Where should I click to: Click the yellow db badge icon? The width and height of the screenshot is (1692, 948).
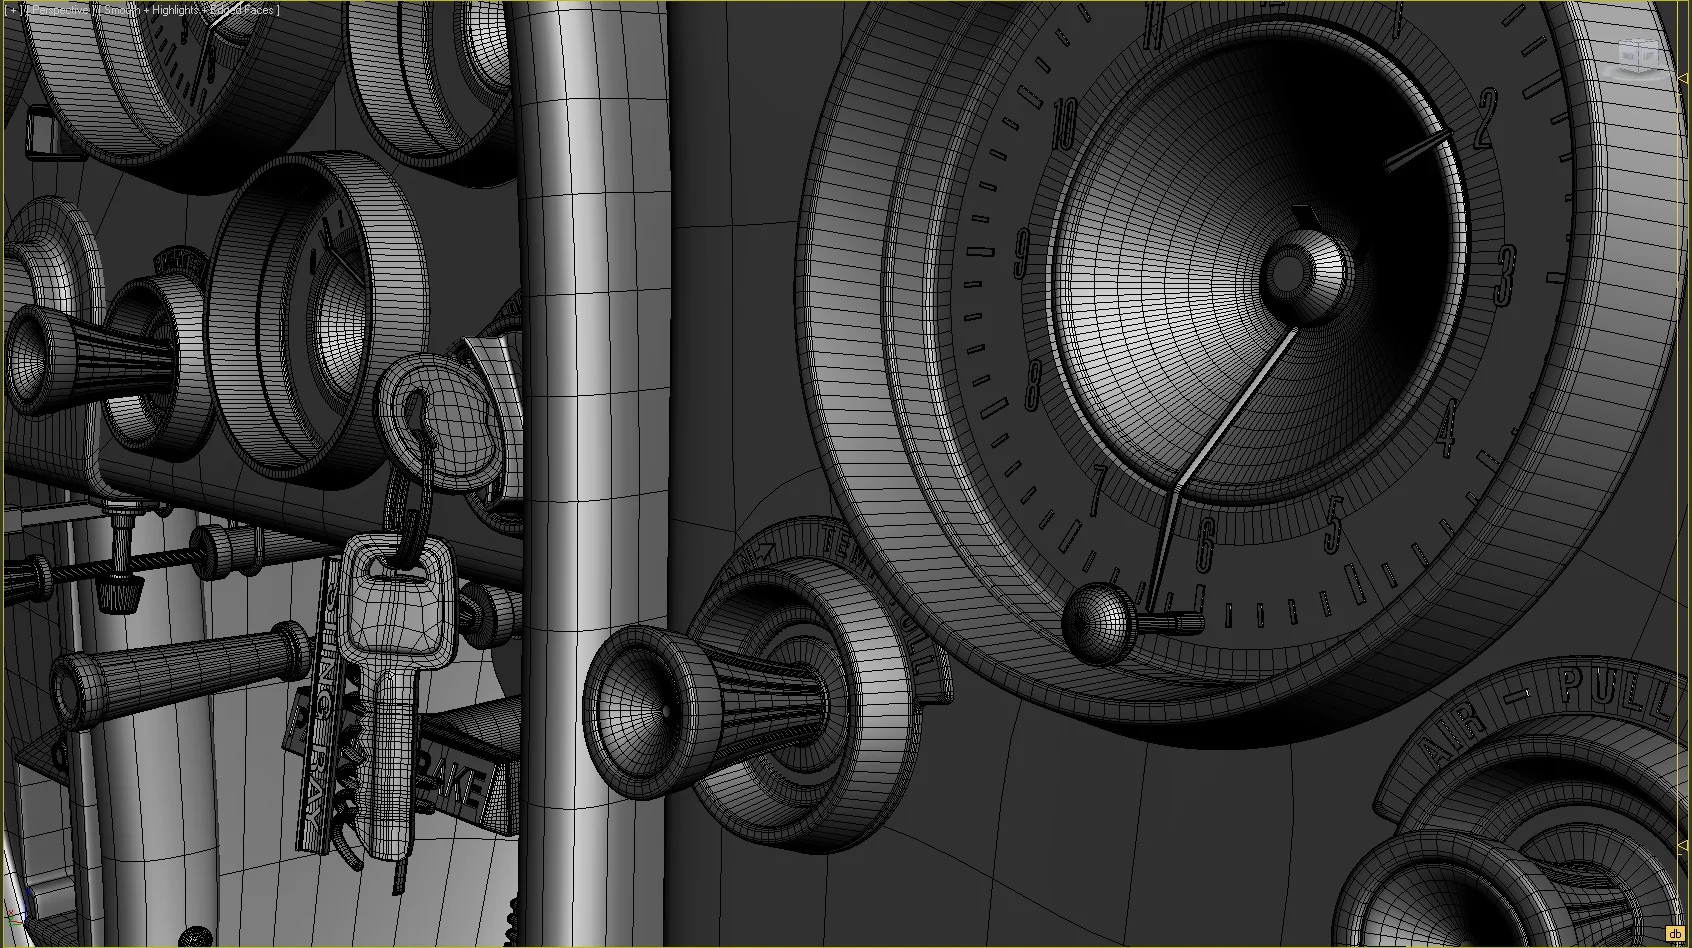(x=1675, y=934)
